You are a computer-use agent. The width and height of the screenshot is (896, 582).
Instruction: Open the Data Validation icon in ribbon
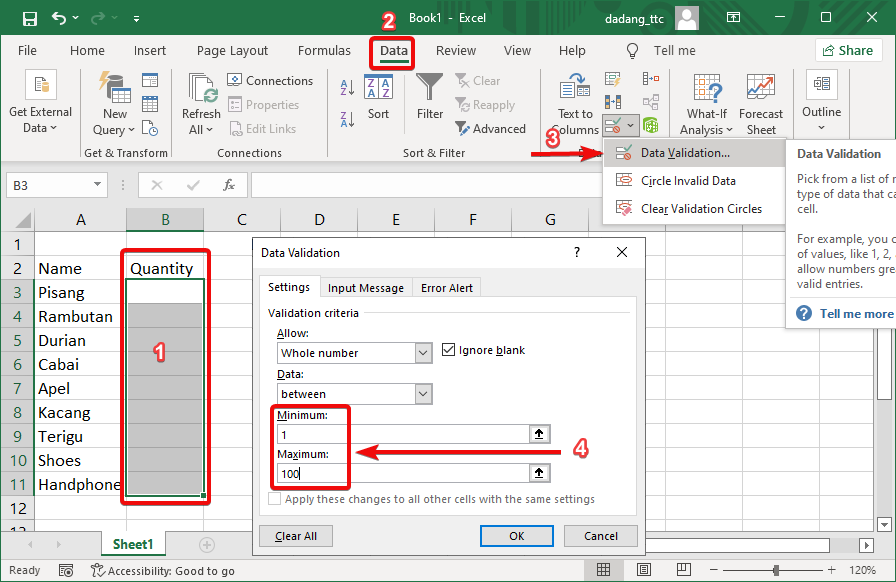click(614, 124)
